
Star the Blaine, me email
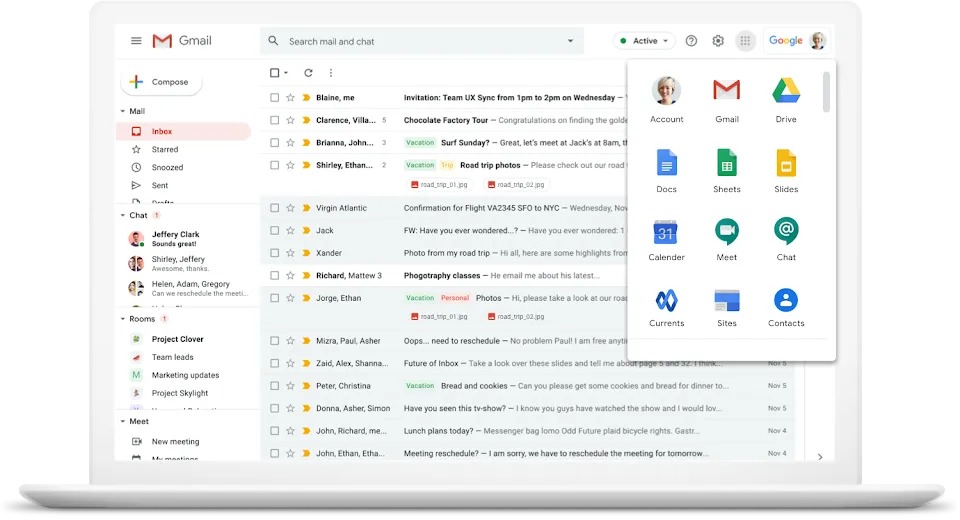[x=290, y=97]
